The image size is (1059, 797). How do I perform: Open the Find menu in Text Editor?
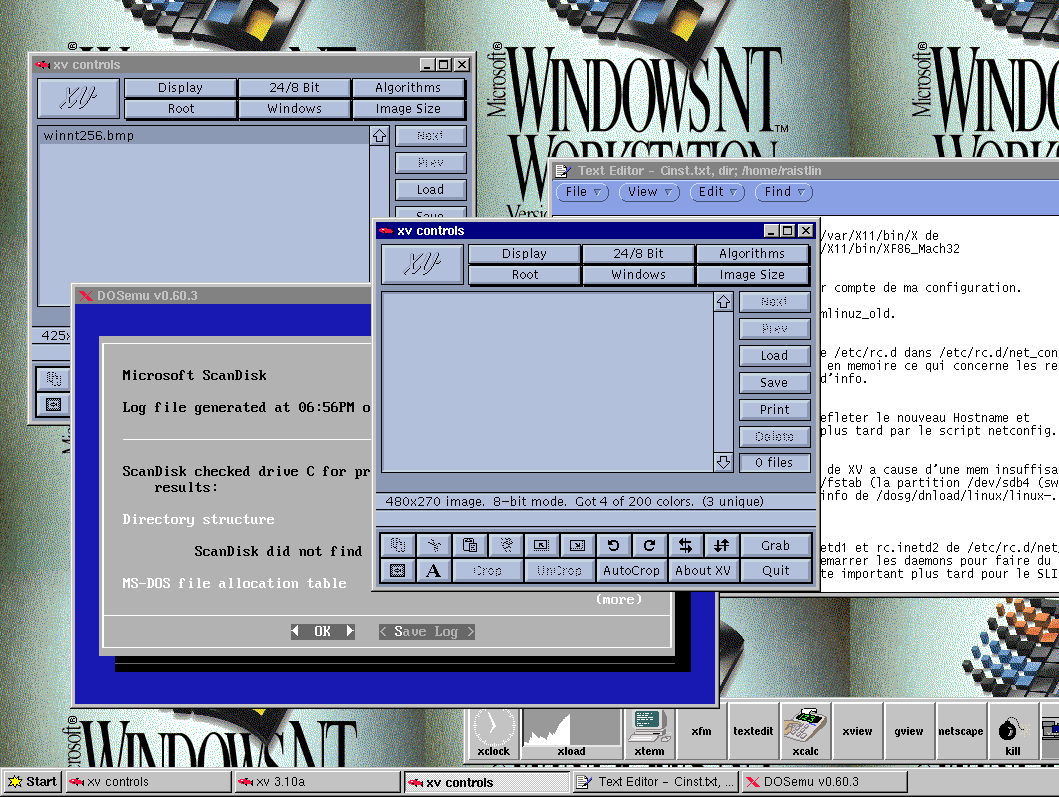click(784, 192)
